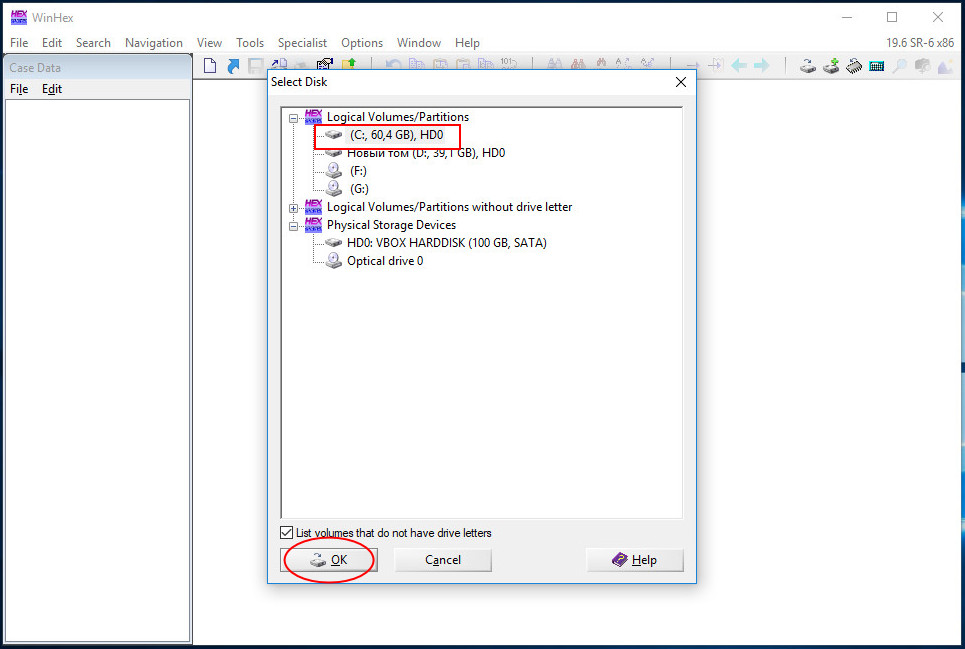
Task: Confirm the disk selection with OK
Action: click(329, 560)
